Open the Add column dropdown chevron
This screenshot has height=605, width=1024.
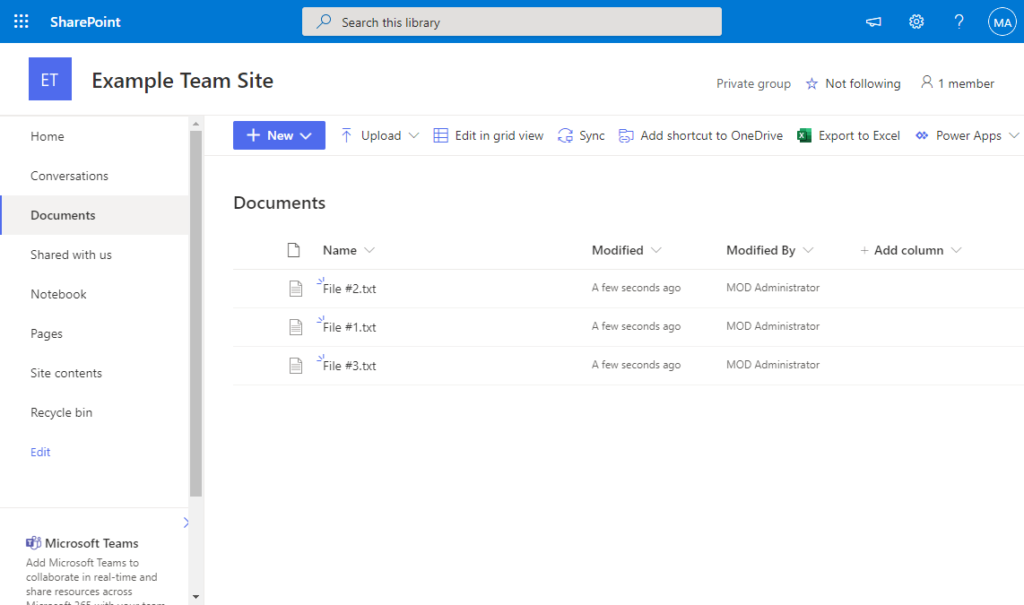pyautogui.click(x=956, y=250)
